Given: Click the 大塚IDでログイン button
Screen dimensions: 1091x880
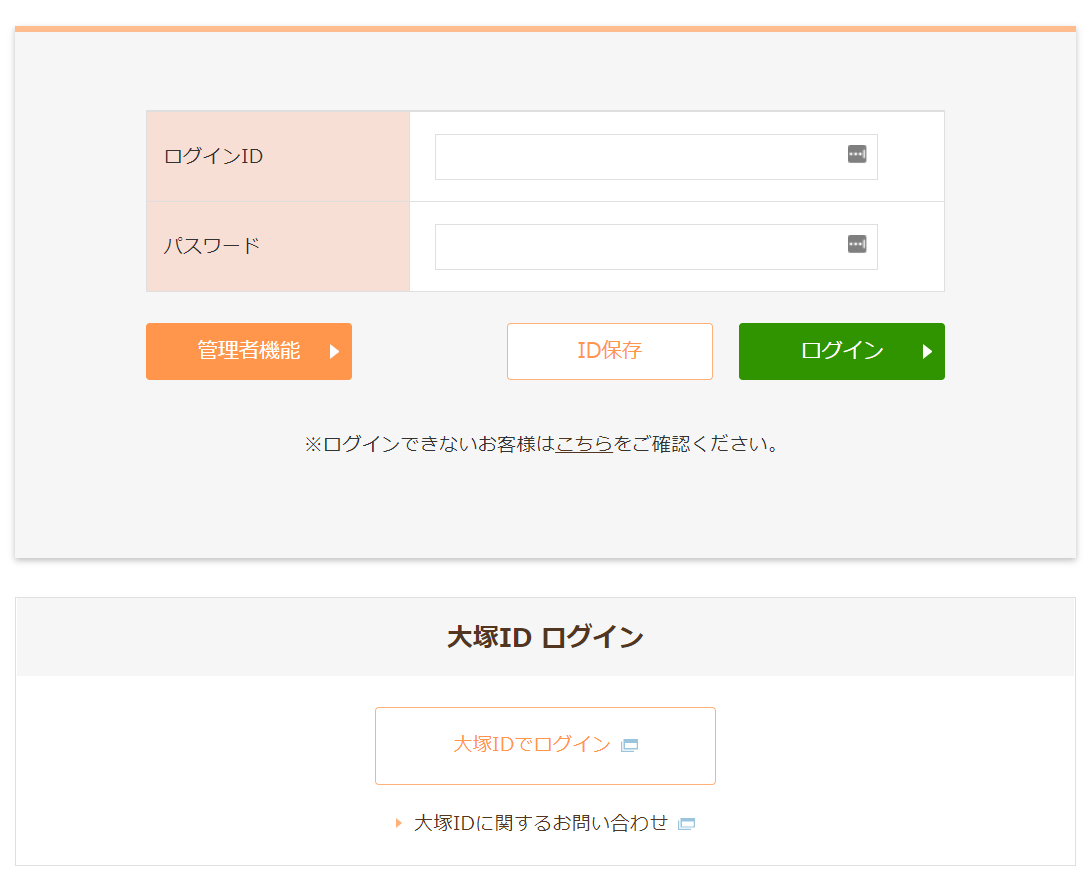Looking at the screenshot, I should 546,746.
